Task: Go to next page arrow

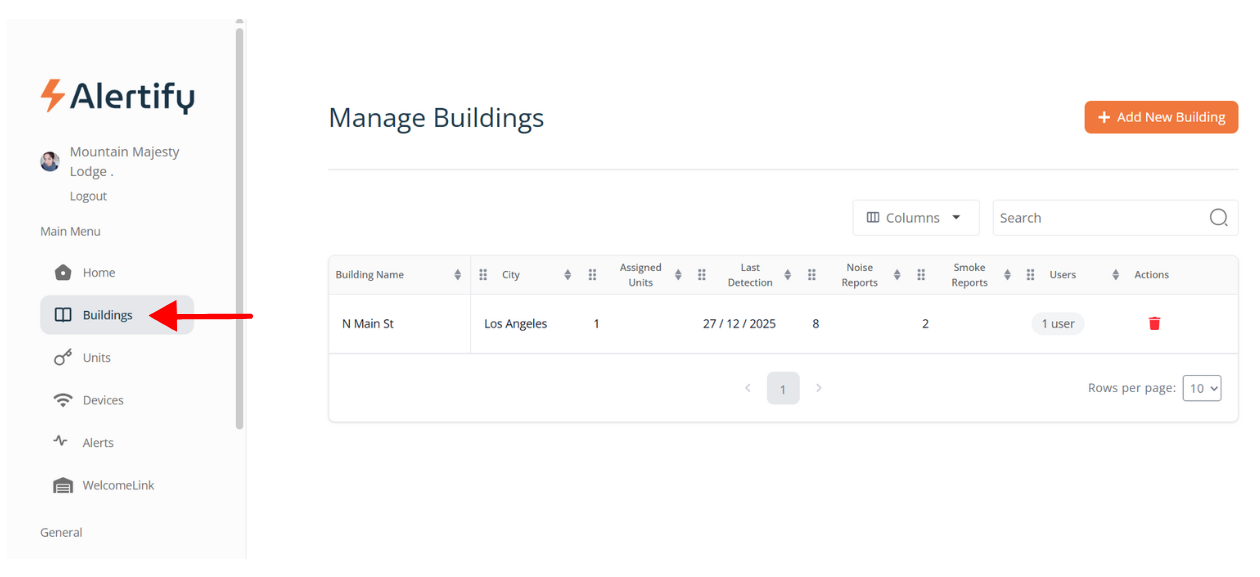Action: (x=819, y=388)
